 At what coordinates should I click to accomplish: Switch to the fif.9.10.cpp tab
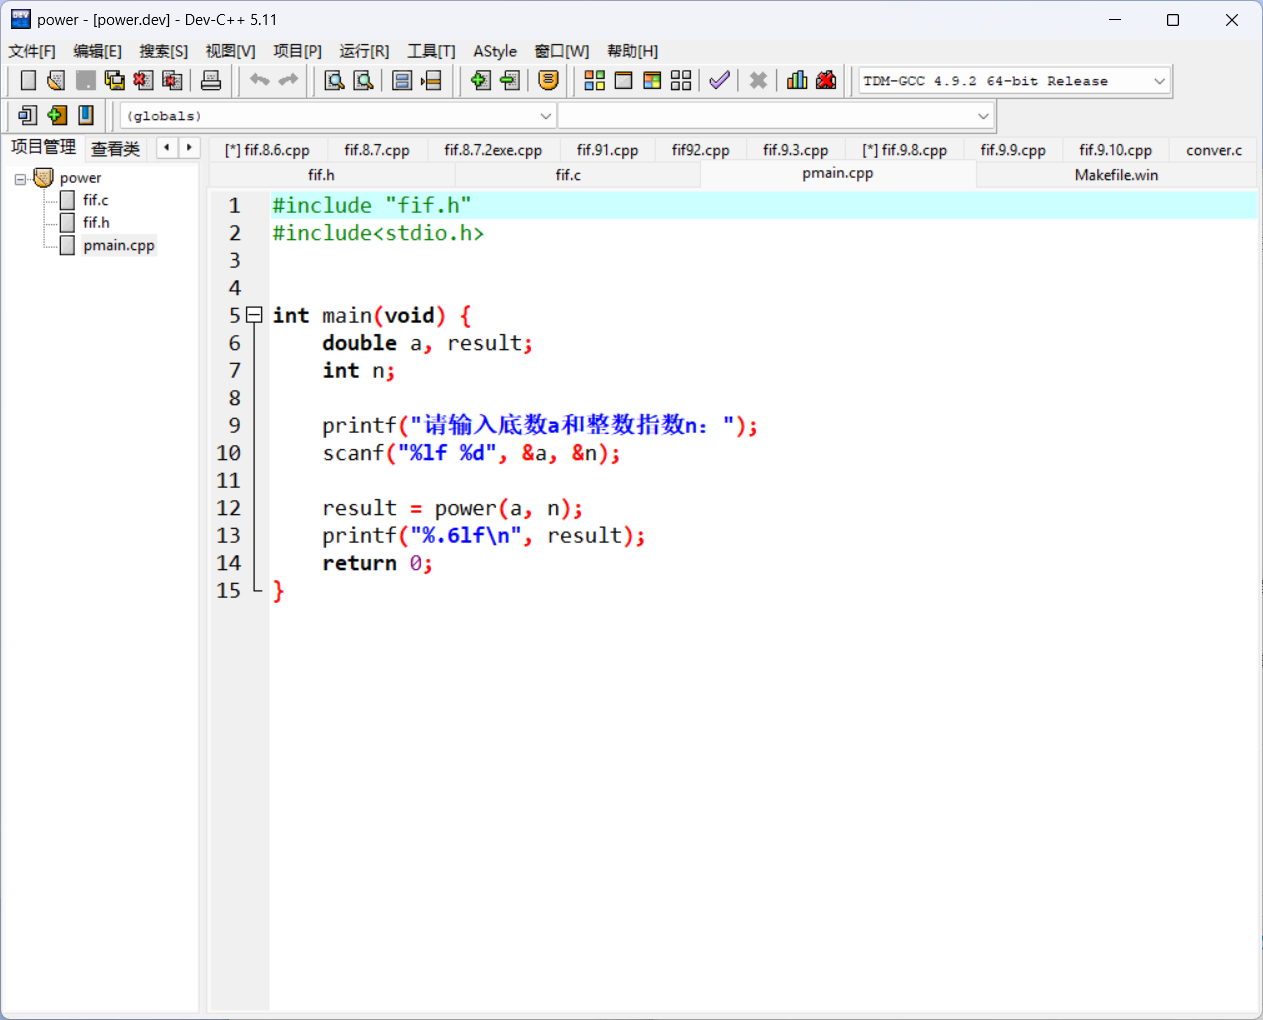[x=1116, y=150]
